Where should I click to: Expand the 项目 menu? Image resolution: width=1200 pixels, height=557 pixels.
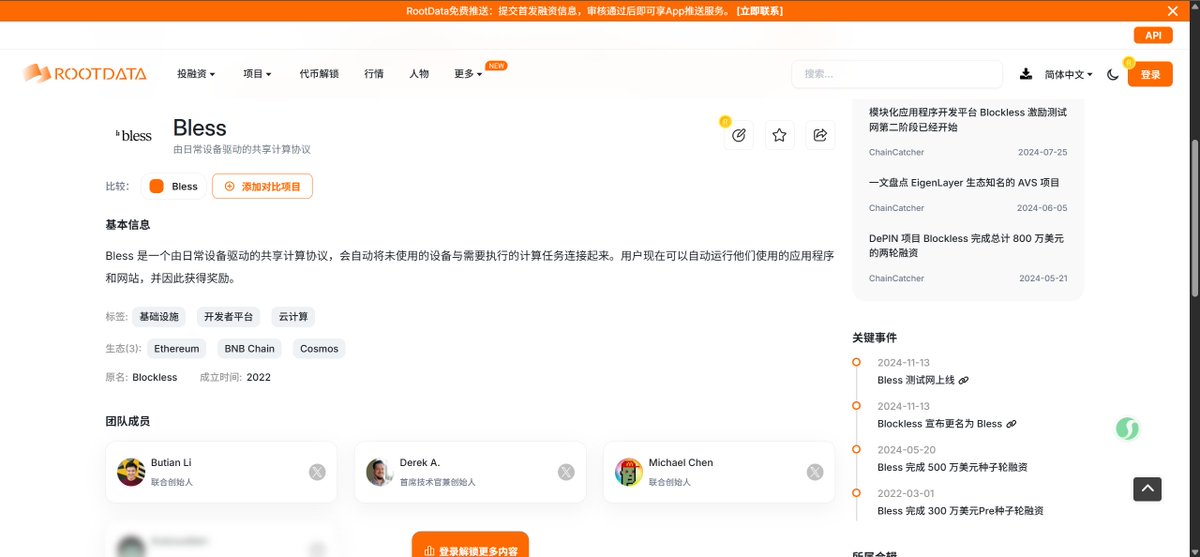click(x=257, y=74)
